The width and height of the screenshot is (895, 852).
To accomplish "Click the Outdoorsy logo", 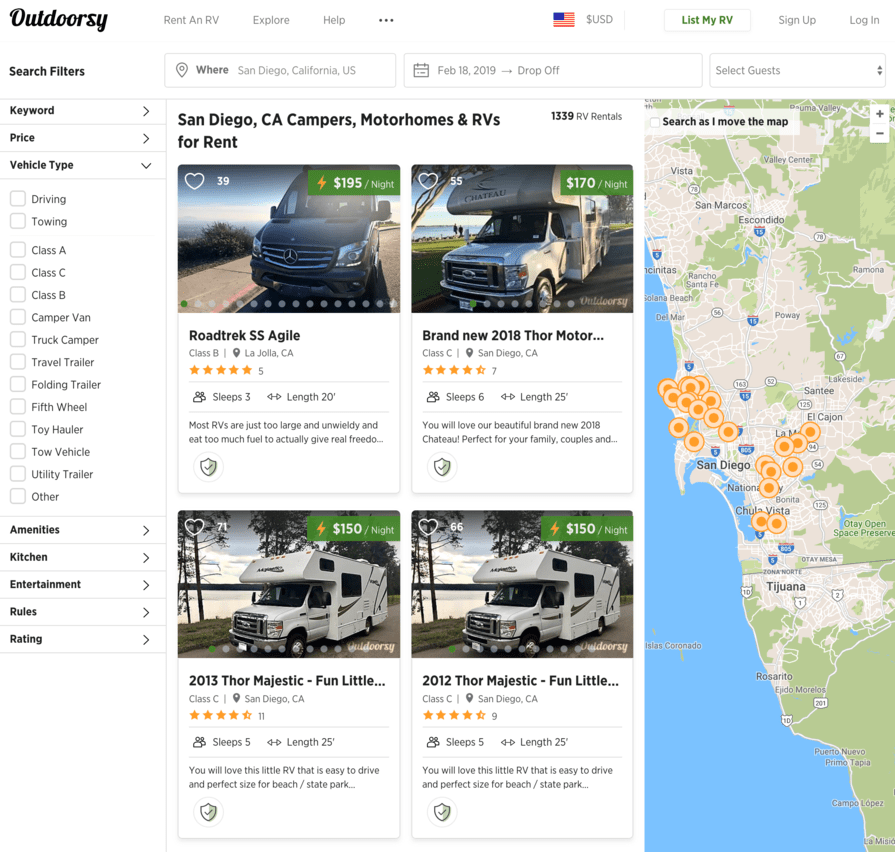I will [59, 19].
